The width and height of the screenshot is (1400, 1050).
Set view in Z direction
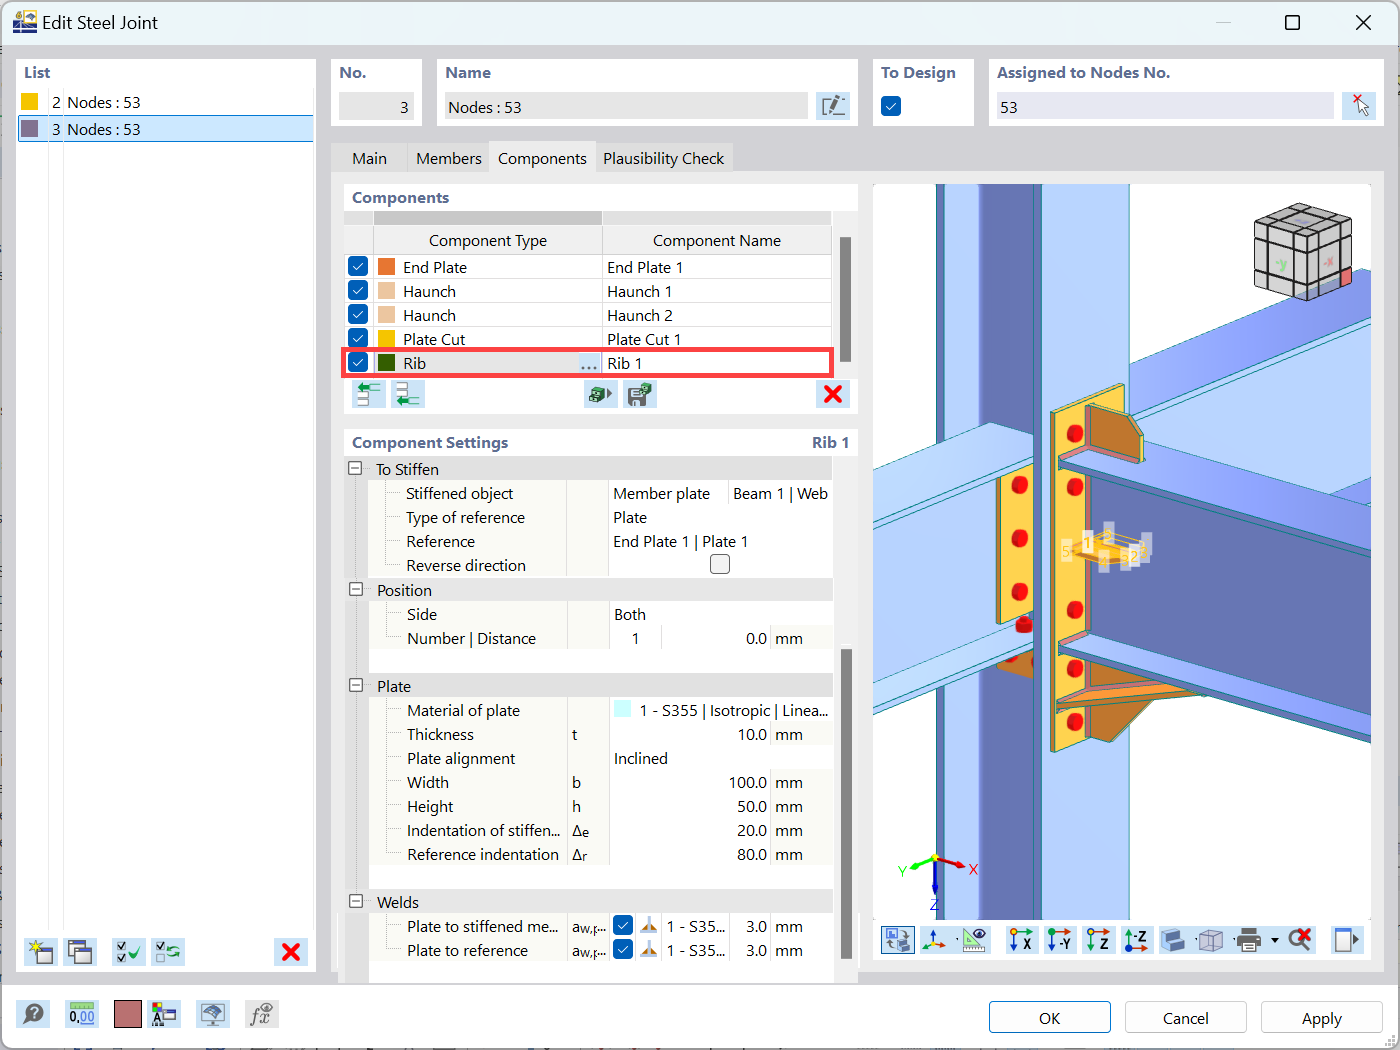(x=1098, y=940)
